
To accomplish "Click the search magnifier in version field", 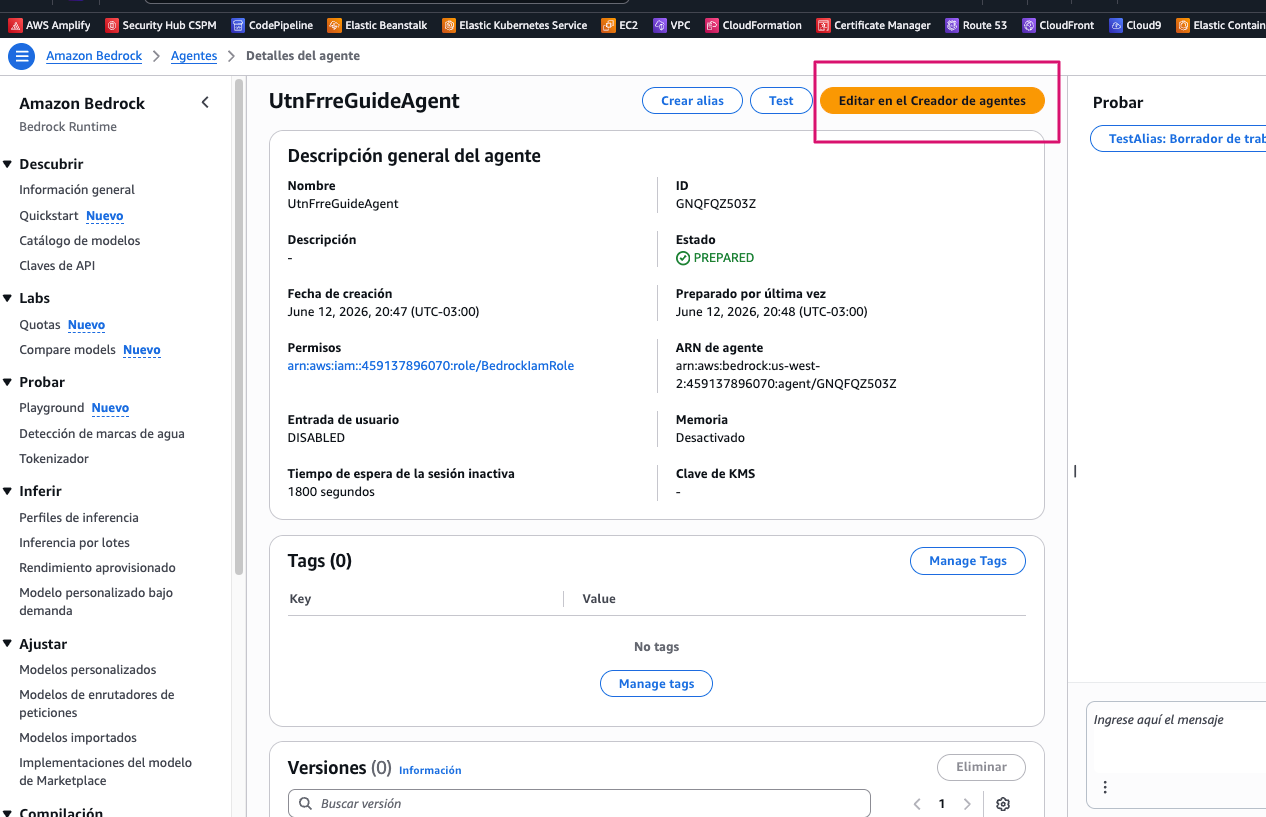I will tap(305, 804).
